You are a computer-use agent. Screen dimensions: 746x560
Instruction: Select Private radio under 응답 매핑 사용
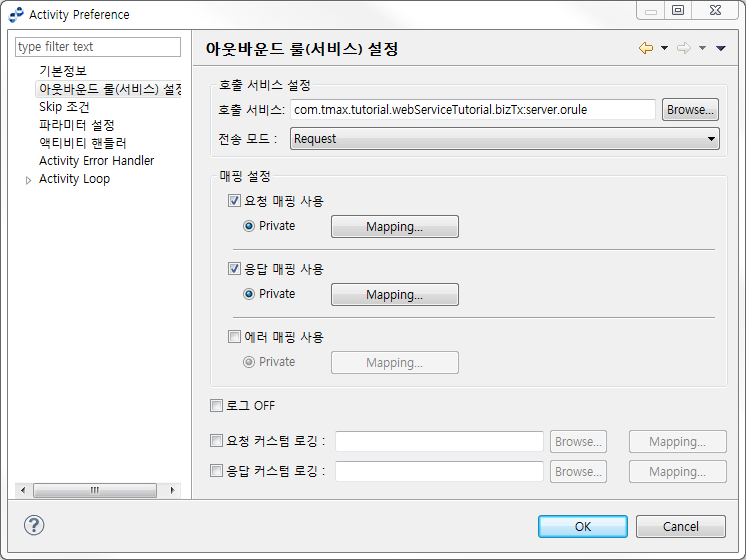tap(250, 294)
